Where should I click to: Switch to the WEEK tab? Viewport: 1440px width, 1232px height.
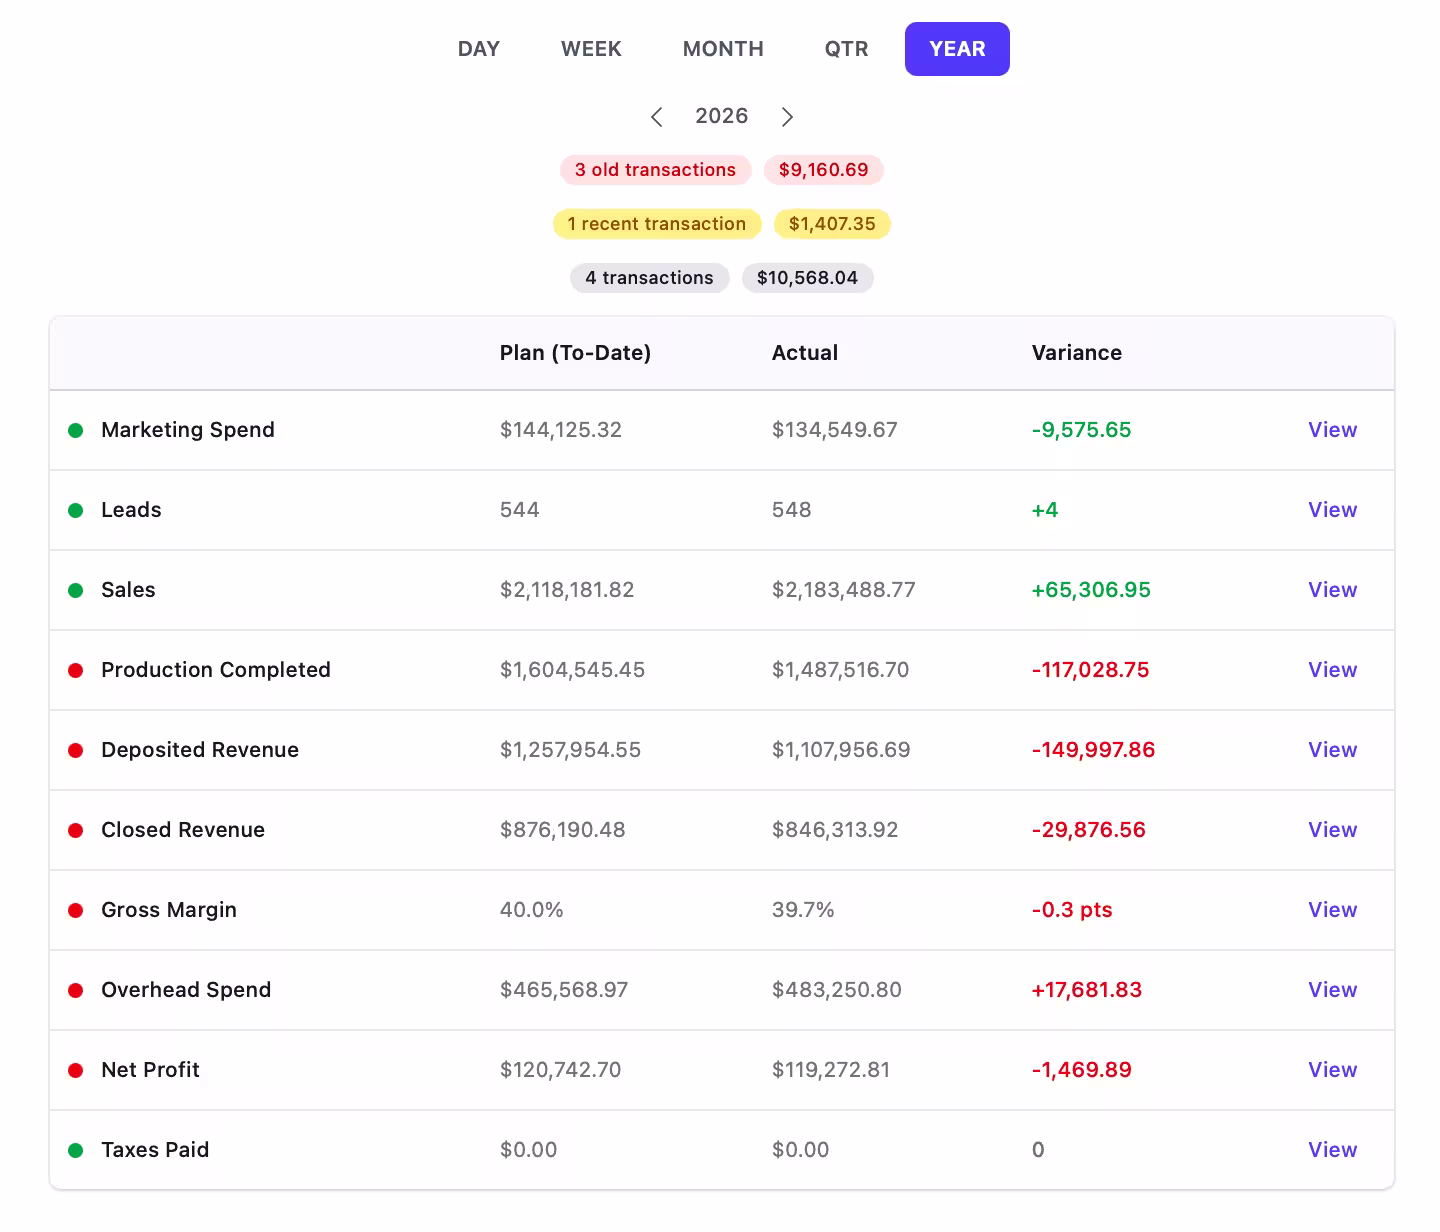[591, 49]
